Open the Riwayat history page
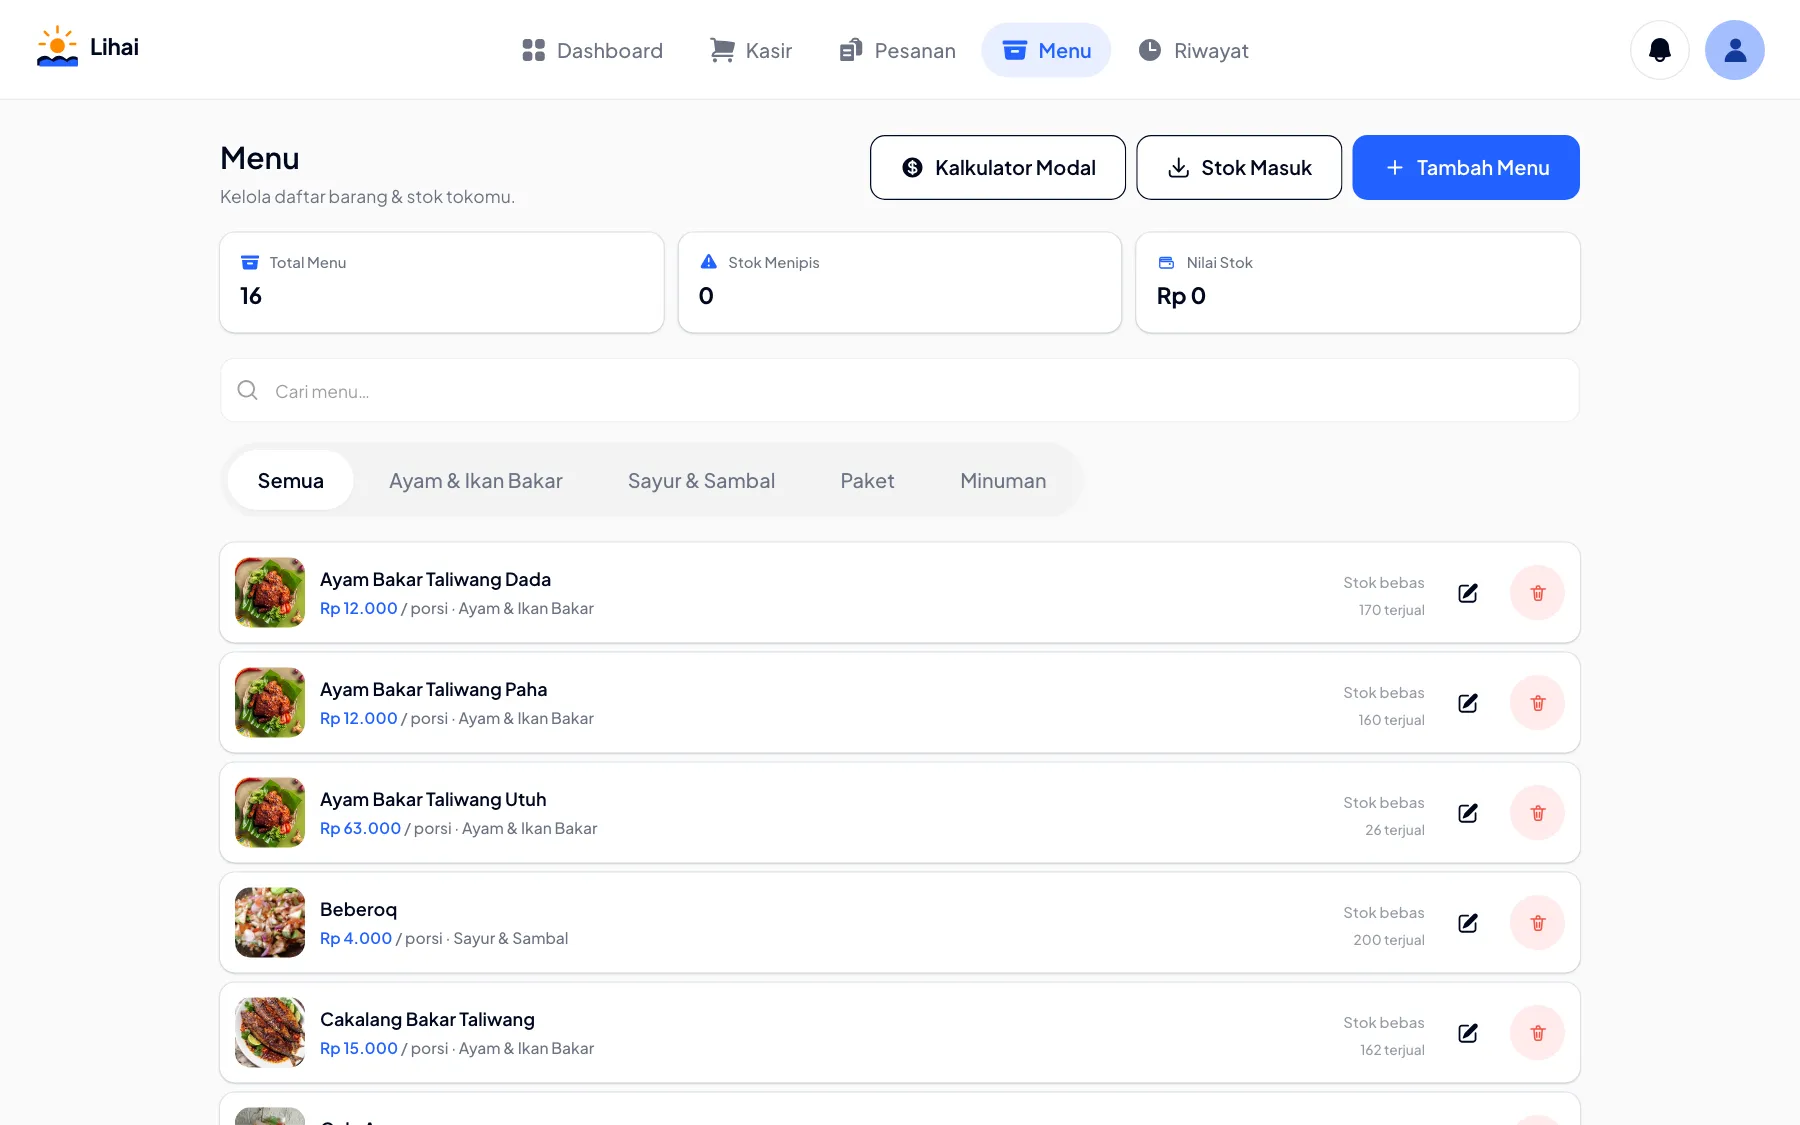Image resolution: width=1800 pixels, height=1125 pixels. (x=1193, y=50)
